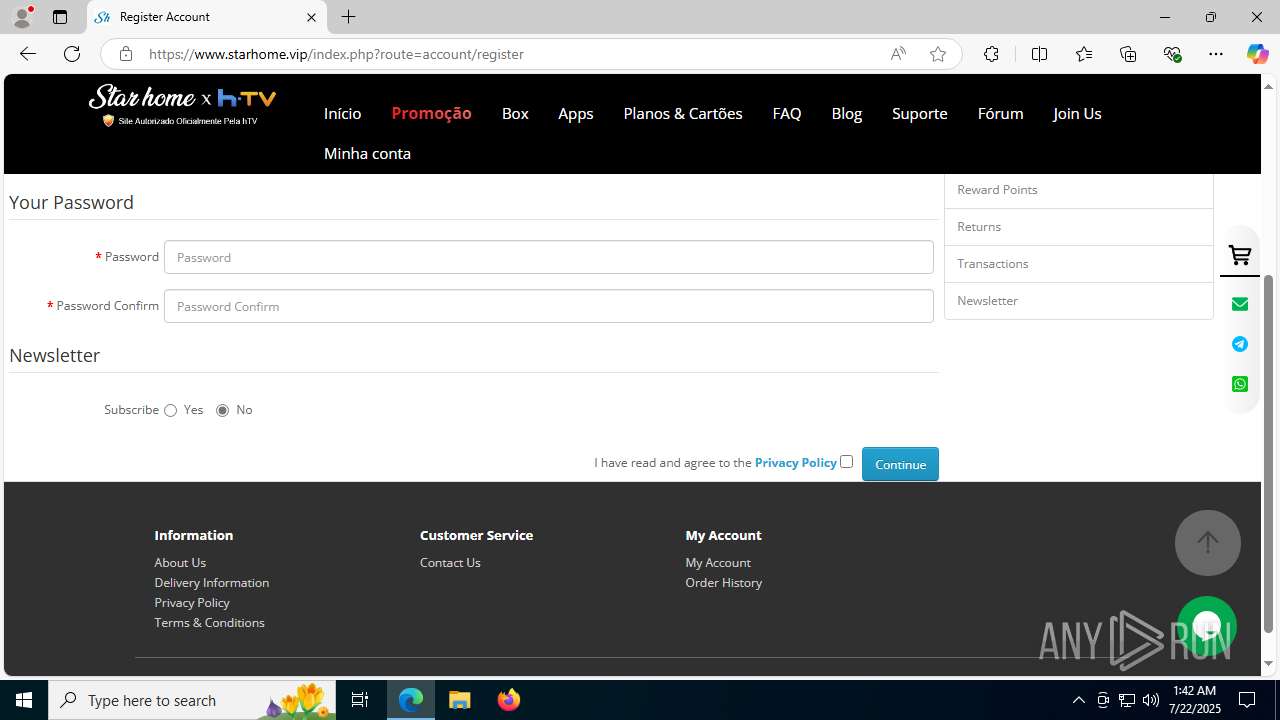Open the Windows Start menu
1280x720 pixels.
pos(24,700)
